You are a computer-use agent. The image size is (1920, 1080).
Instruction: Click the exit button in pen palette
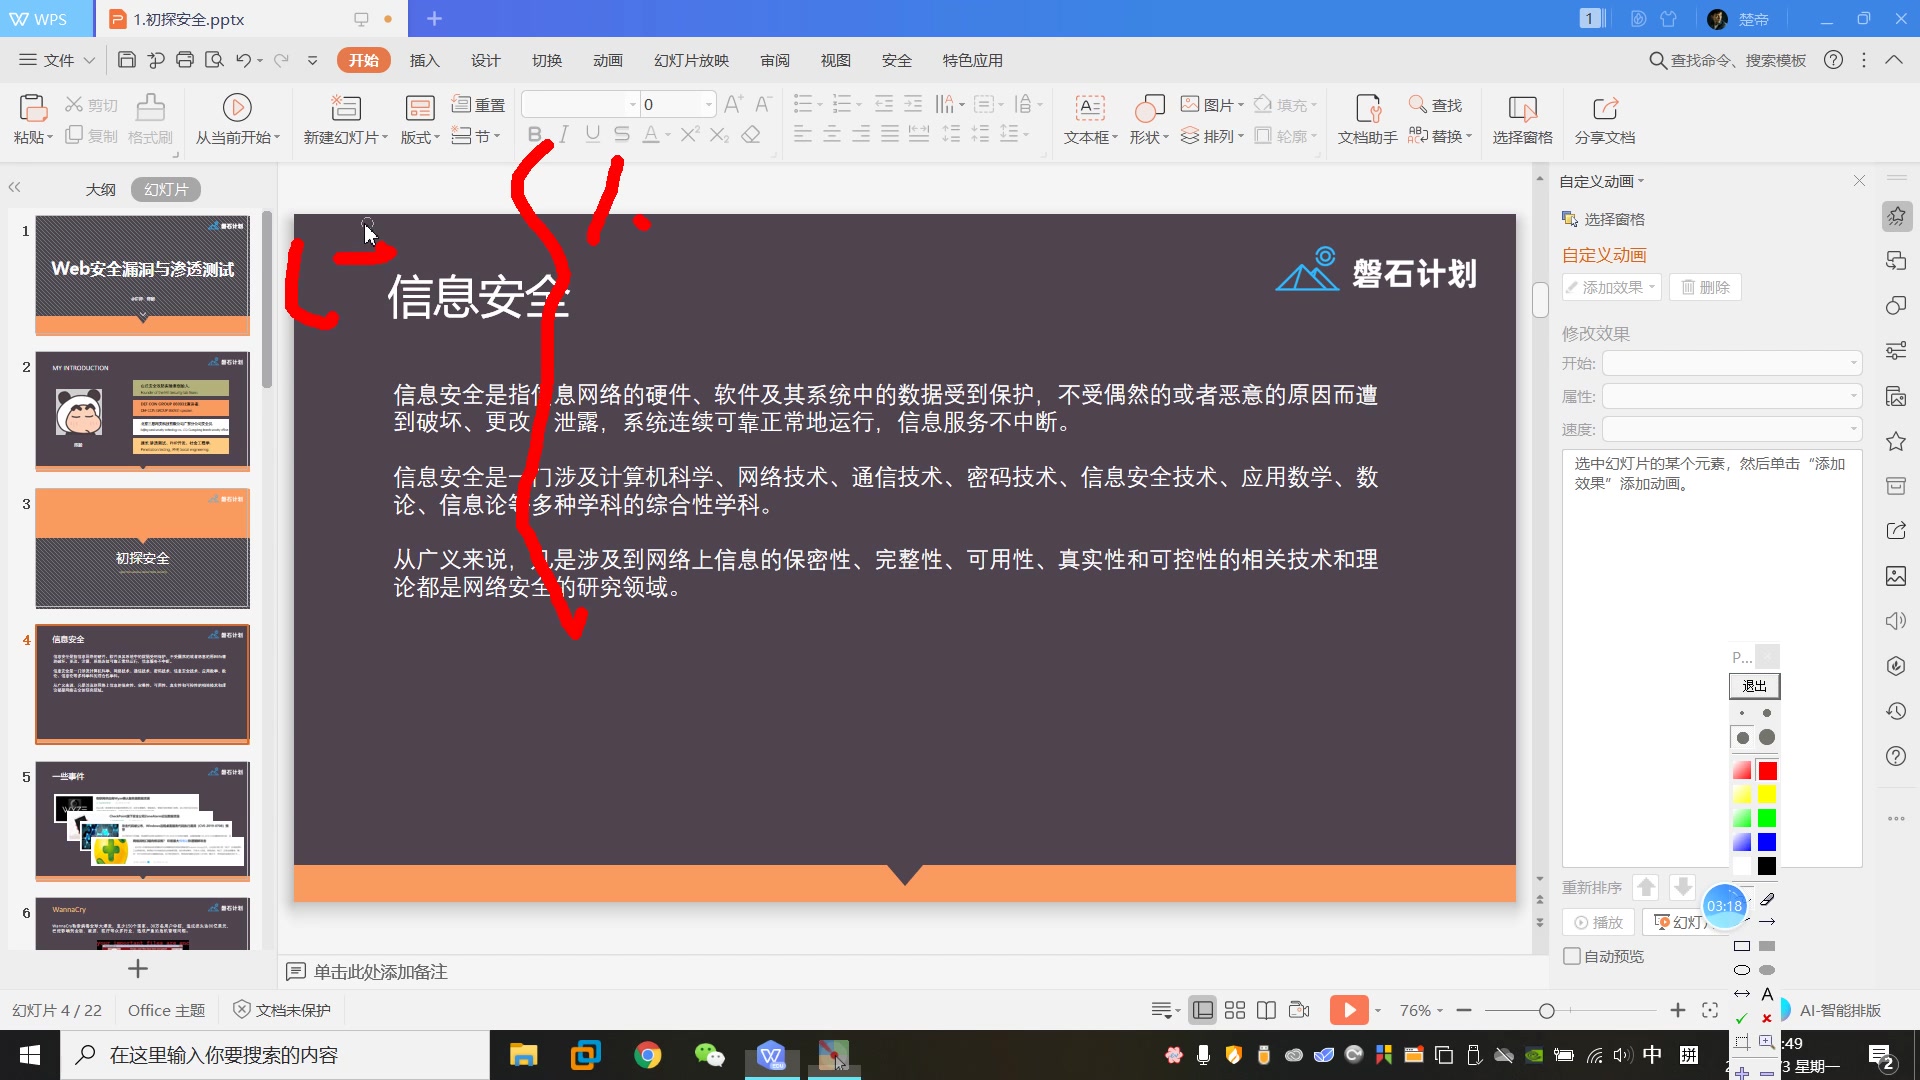point(1754,686)
